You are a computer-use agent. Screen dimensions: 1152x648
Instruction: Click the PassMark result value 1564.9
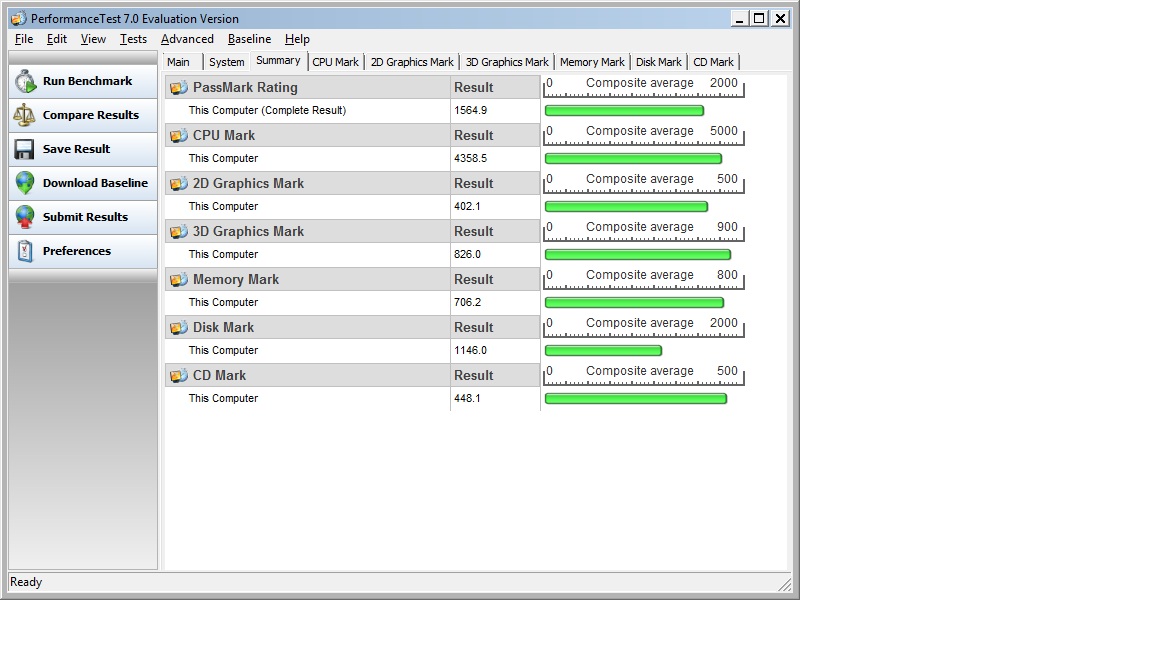(x=470, y=111)
